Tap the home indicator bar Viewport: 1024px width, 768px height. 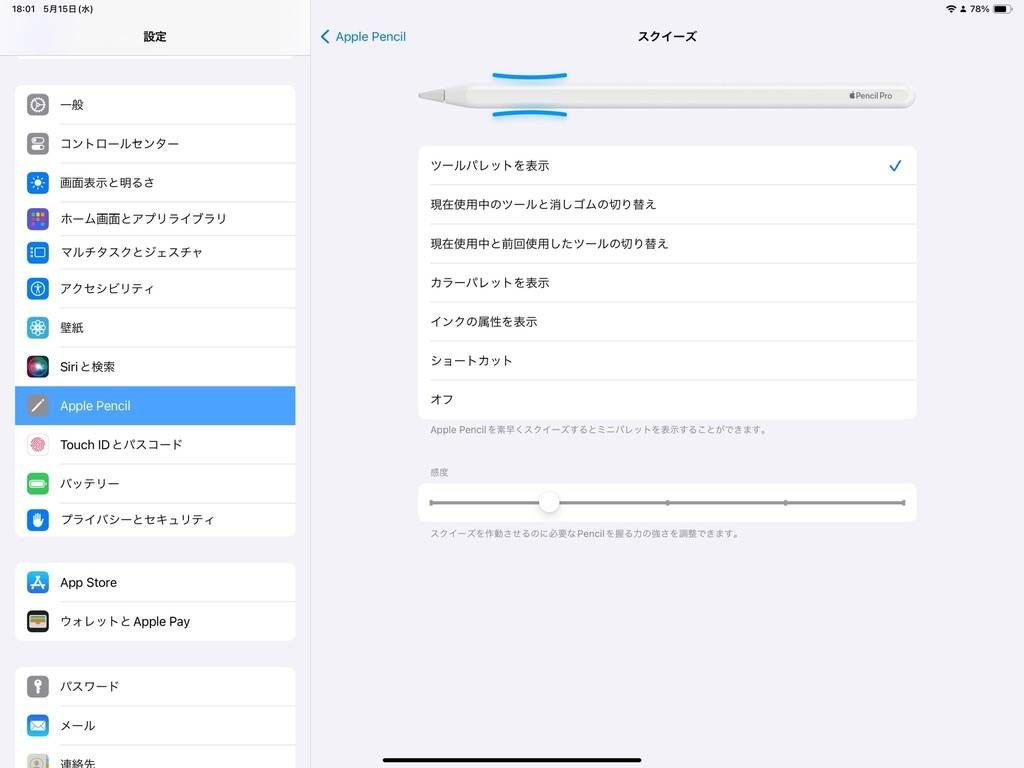coord(512,760)
